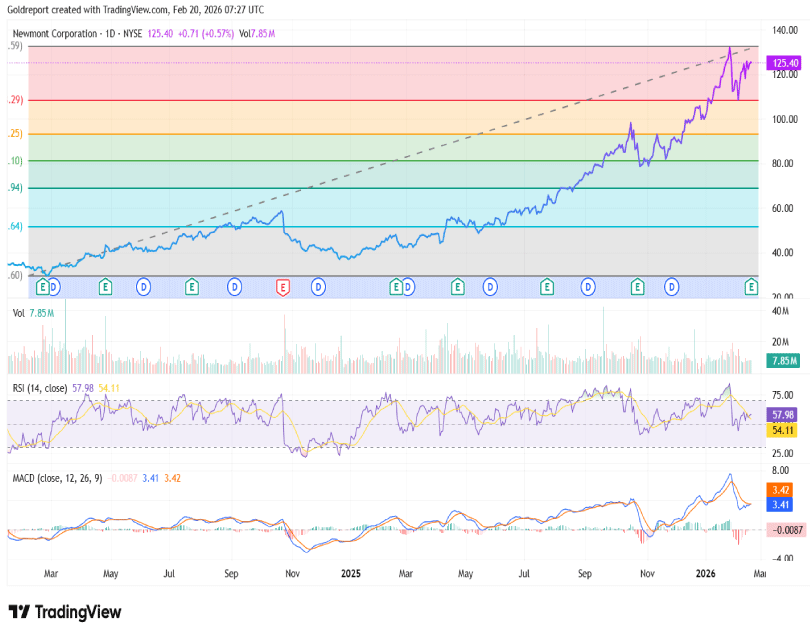Click the TradingView logo at bottom left
This screenshot has height=627, width=810.
click(65, 611)
